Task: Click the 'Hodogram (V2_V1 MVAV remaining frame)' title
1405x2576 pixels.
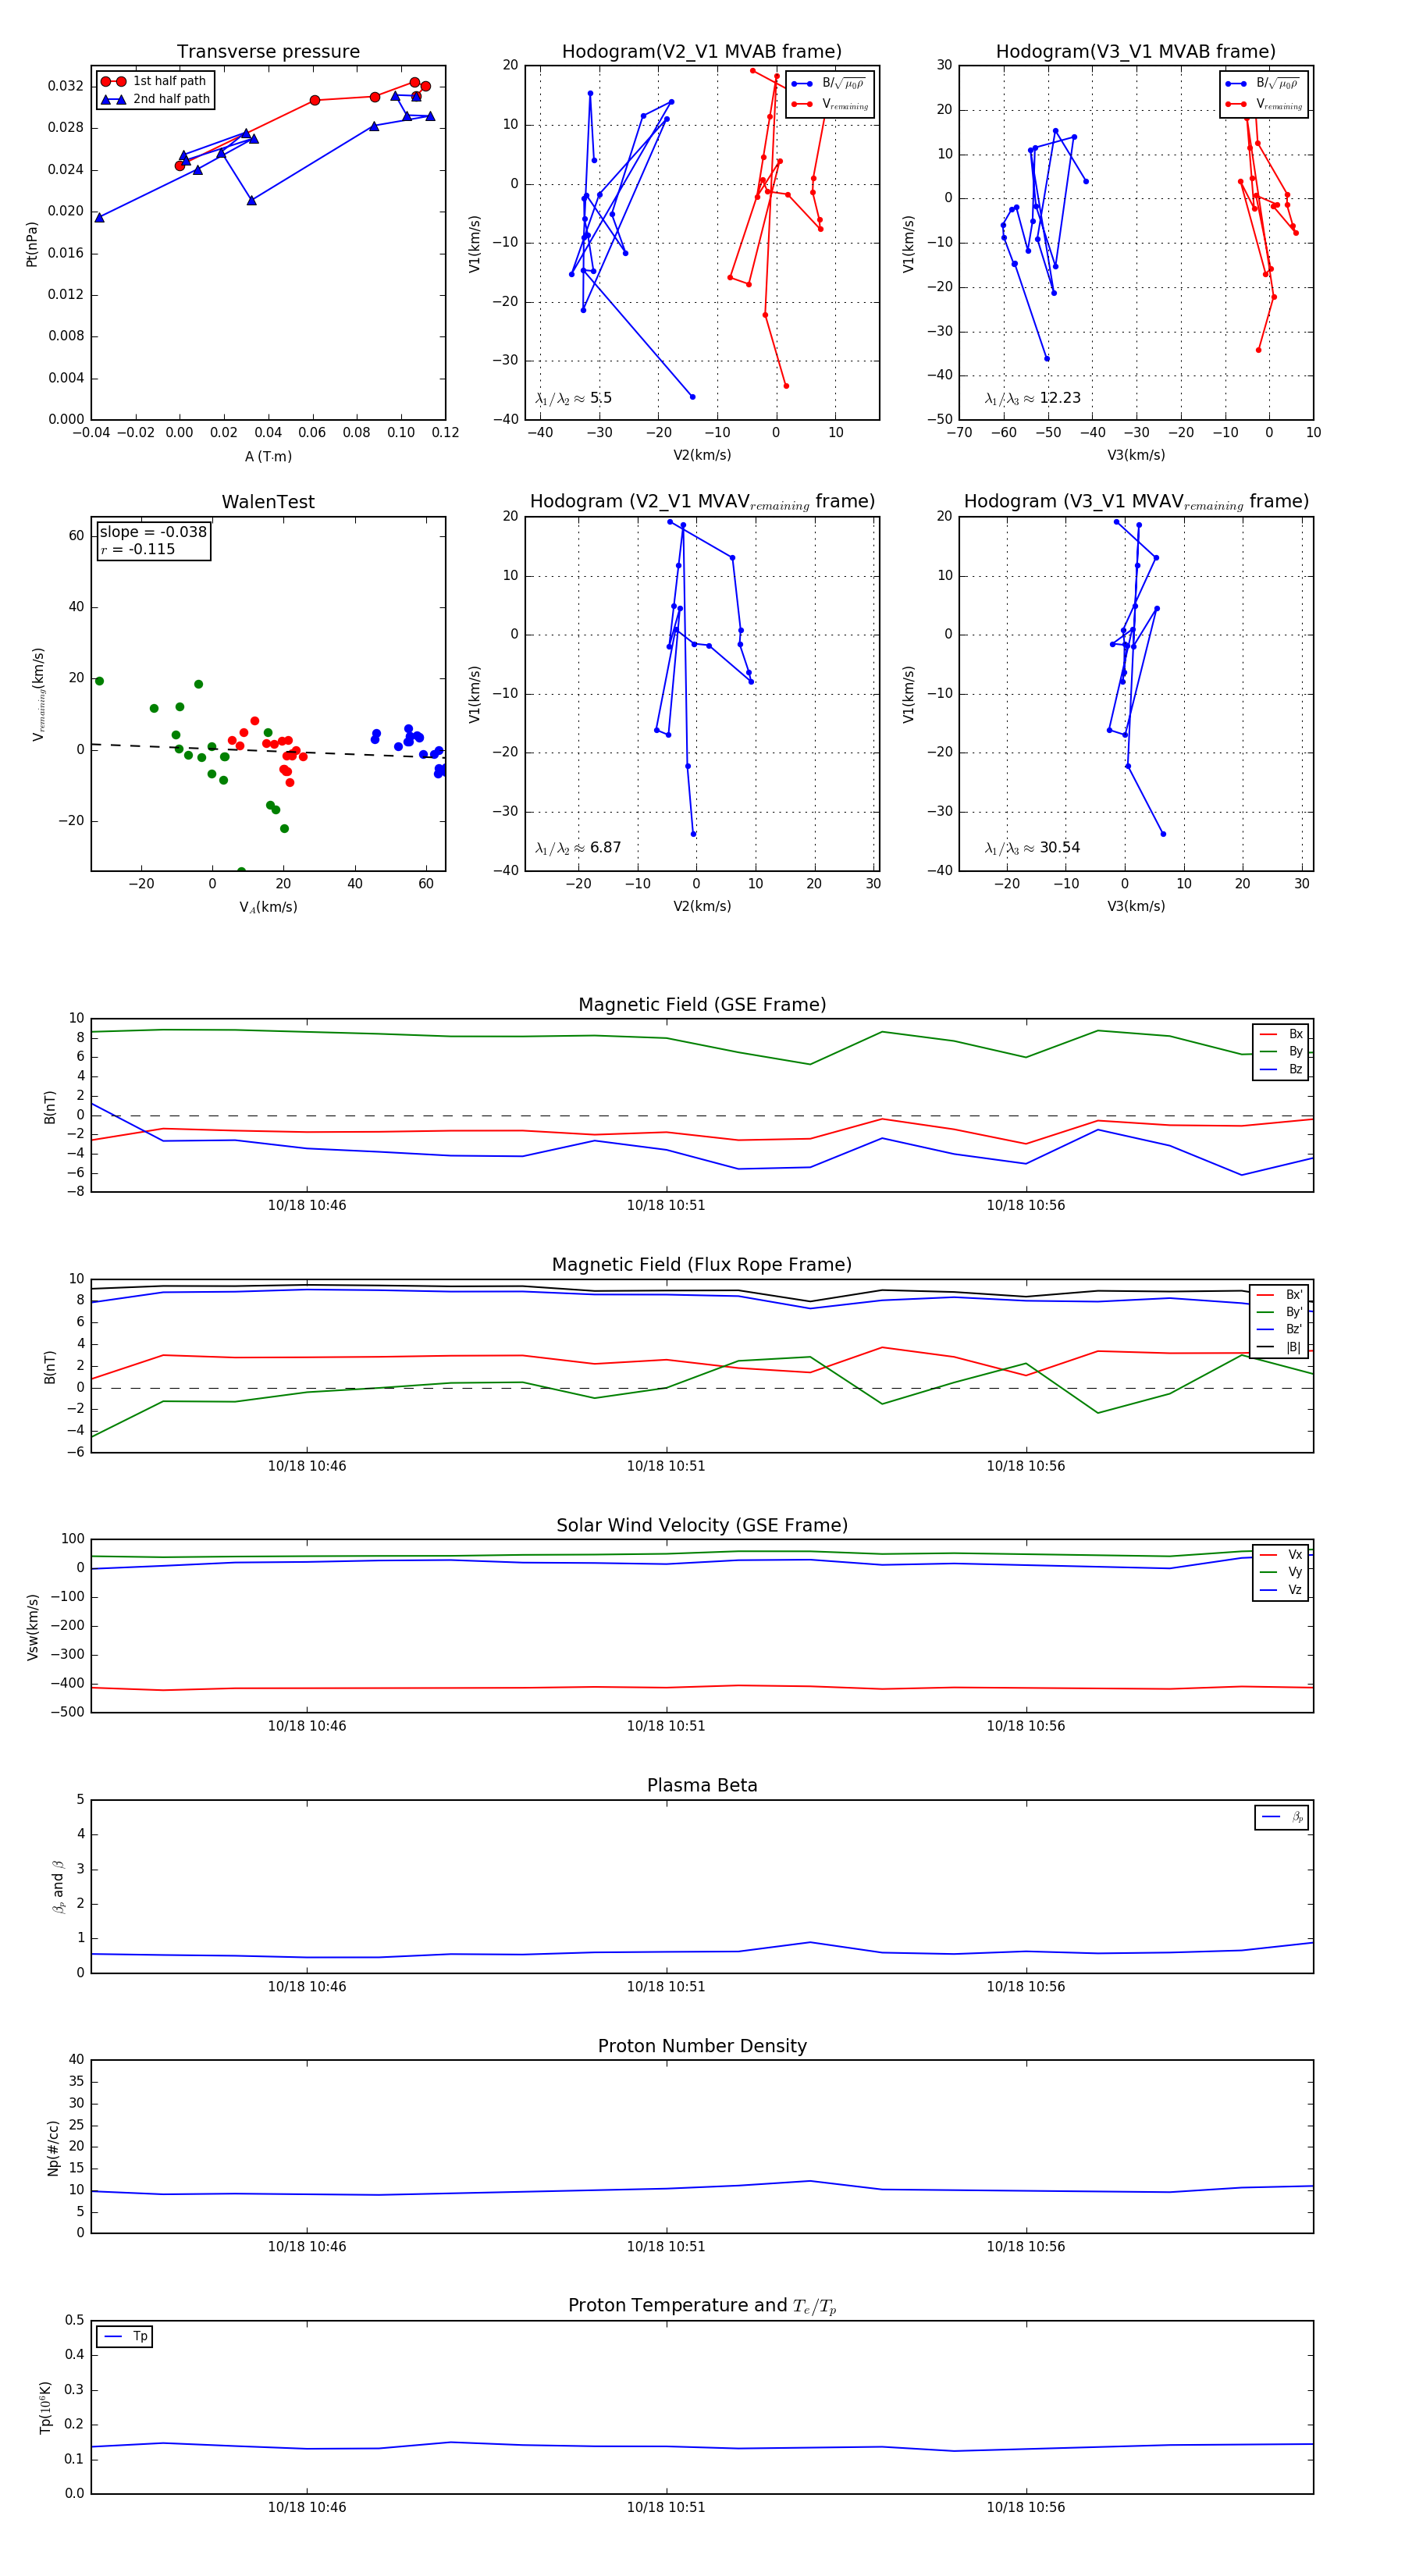Action: (702, 502)
